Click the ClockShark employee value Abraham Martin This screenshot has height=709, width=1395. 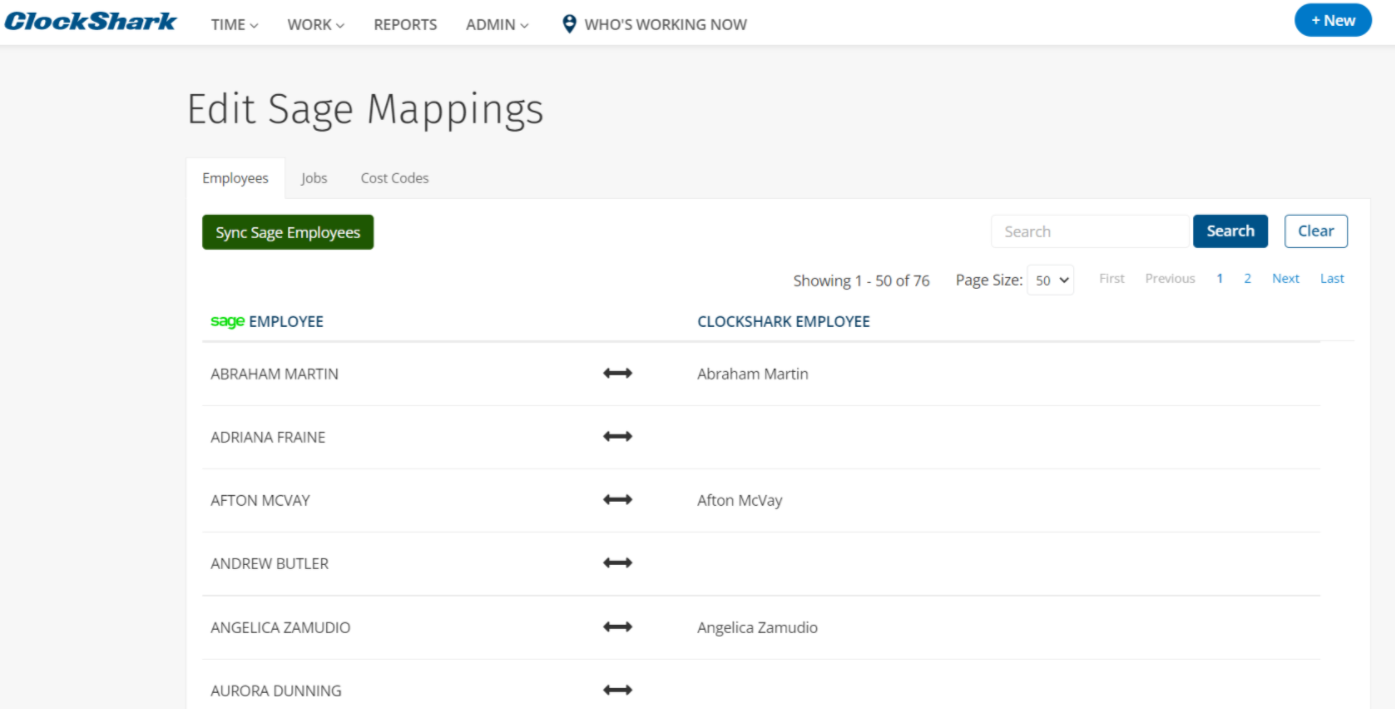753,374
